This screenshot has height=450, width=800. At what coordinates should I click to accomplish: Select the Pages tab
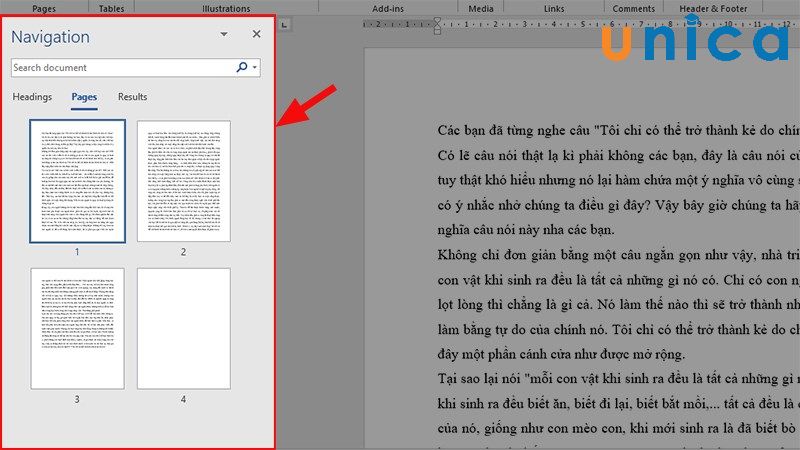pyautogui.click(x=84, y=97)
